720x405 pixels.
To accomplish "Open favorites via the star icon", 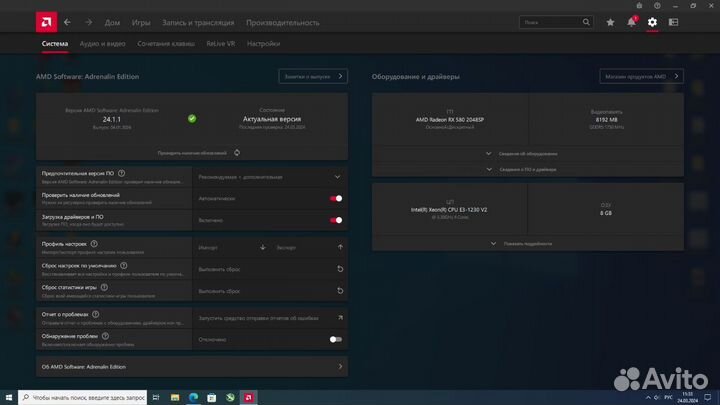I will pos(610,22).
